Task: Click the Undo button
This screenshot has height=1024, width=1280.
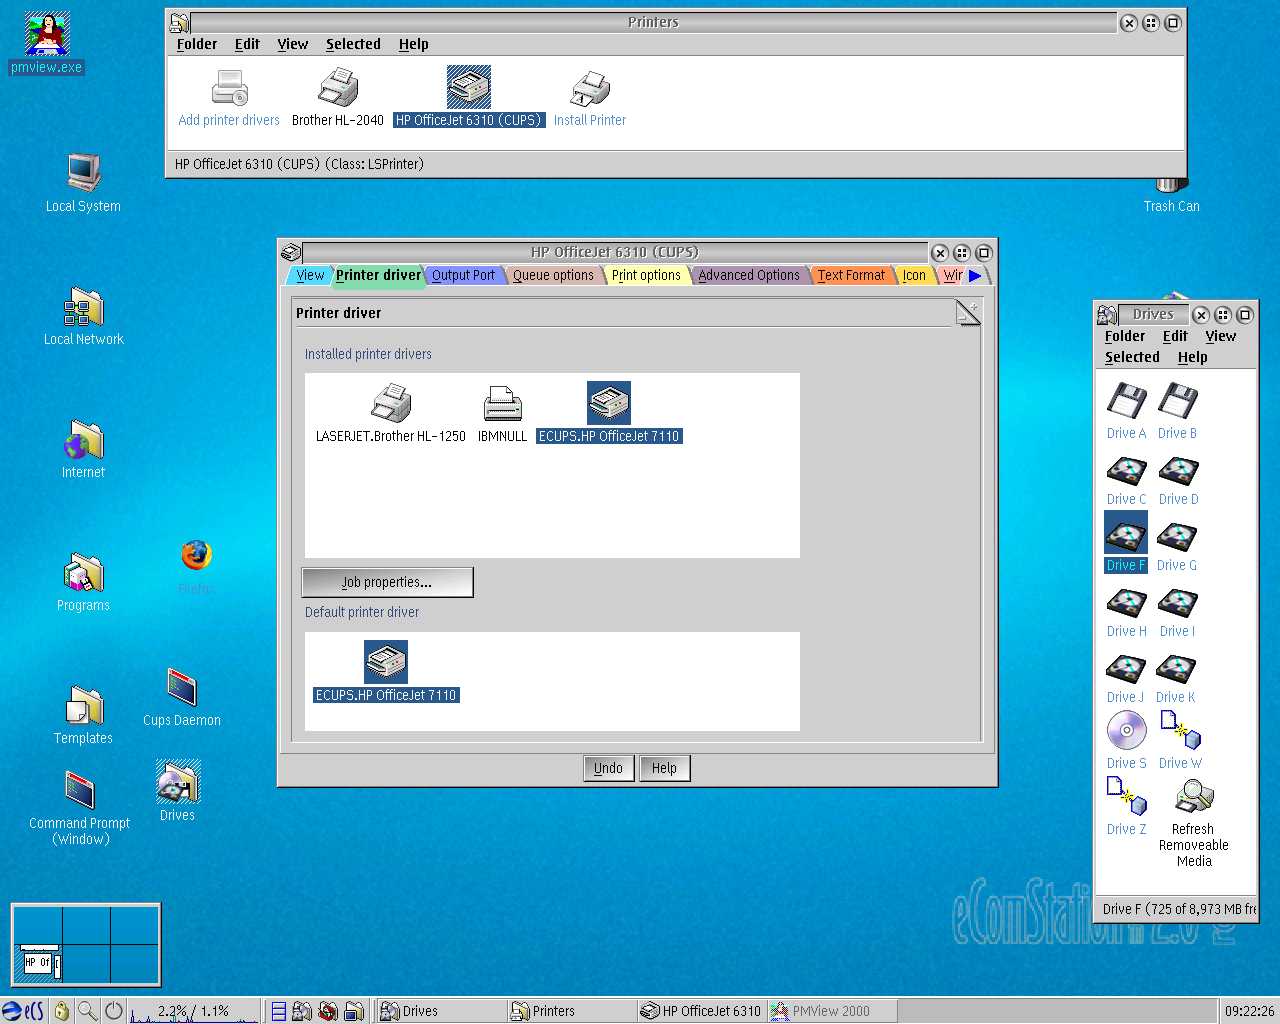Action: (x=608, y=768)
